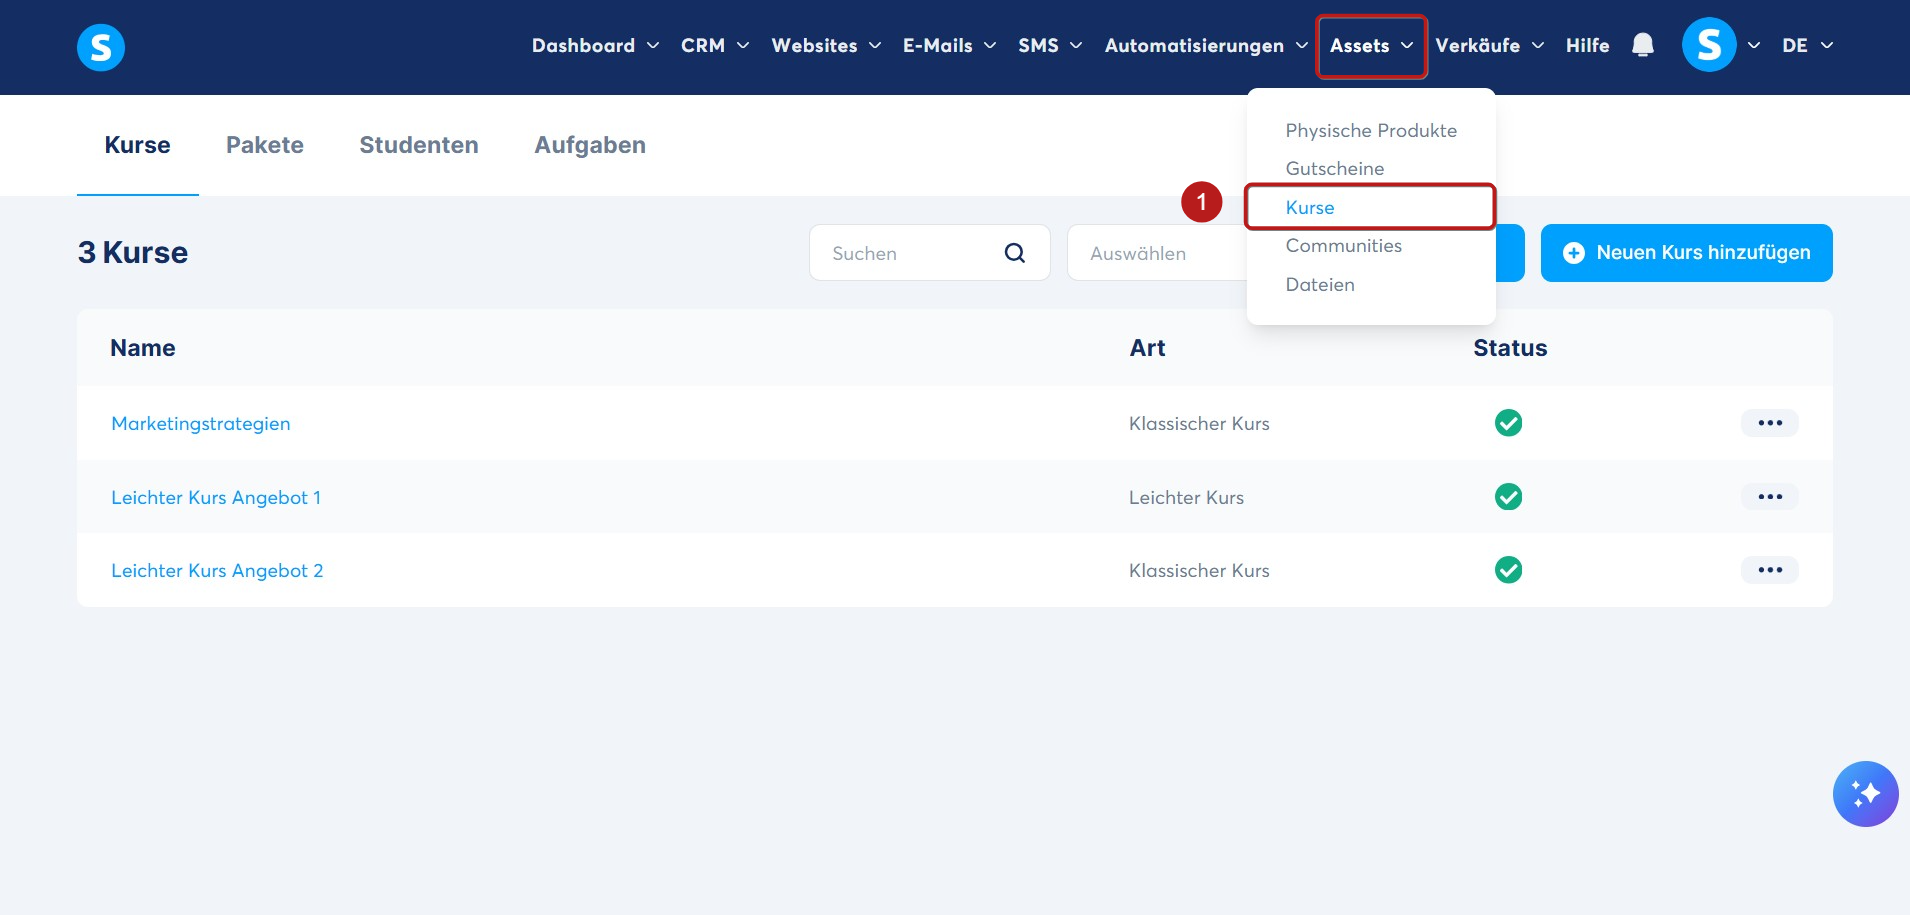This screenshot has height=915, width=1910.
Task: Click 'Leichter Kurs' type cell
Action: (x=1186, y=498)
